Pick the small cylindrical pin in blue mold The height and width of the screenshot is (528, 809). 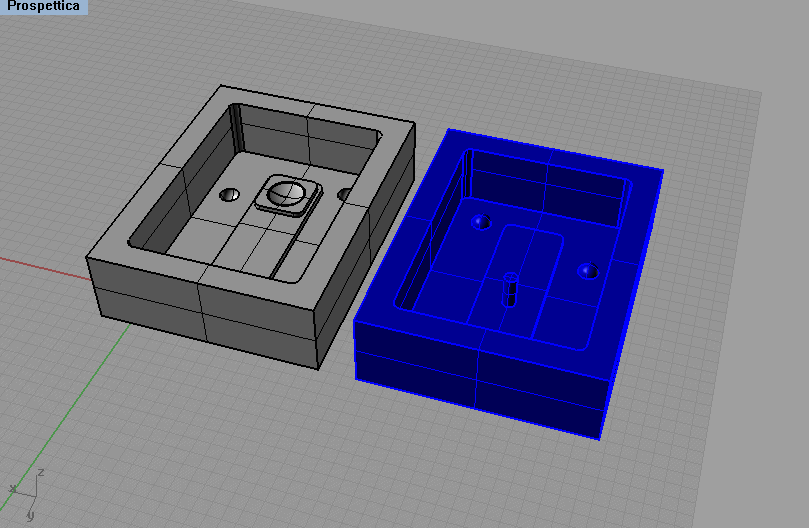click(510, 289)
